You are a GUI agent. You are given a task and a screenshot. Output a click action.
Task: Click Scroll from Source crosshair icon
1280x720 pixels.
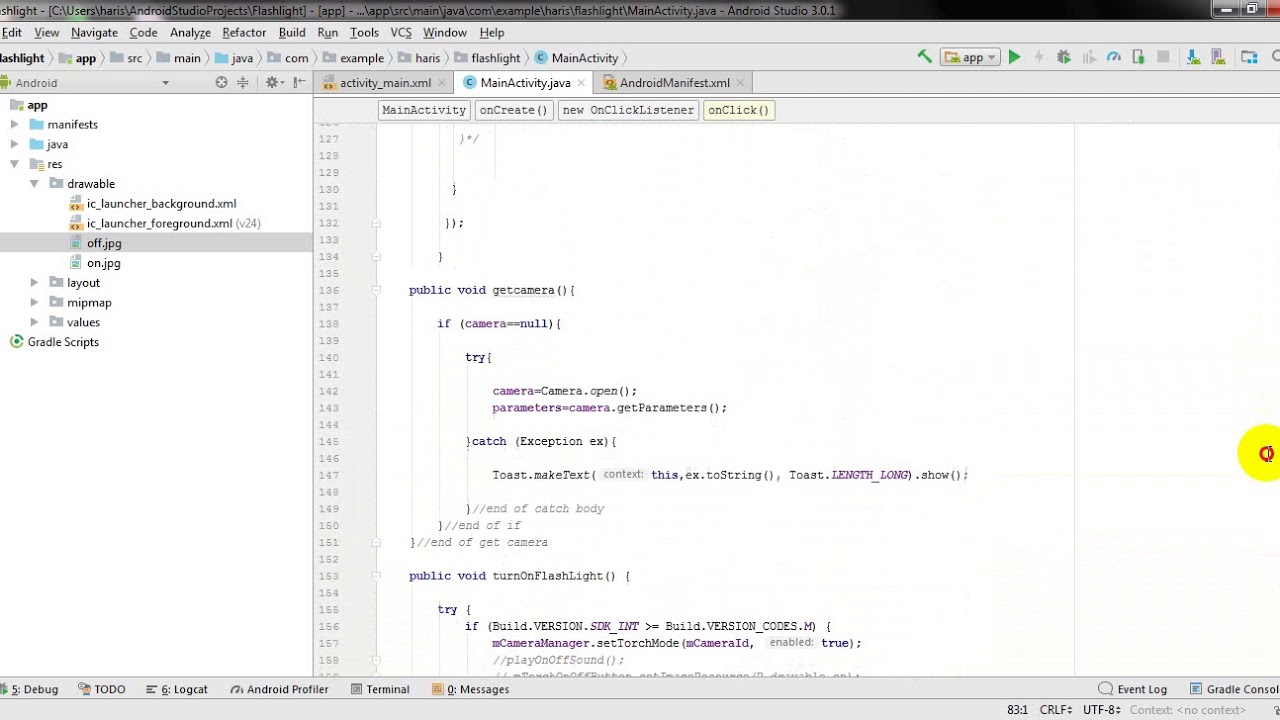pyautogui.click(x=221, y=83)
